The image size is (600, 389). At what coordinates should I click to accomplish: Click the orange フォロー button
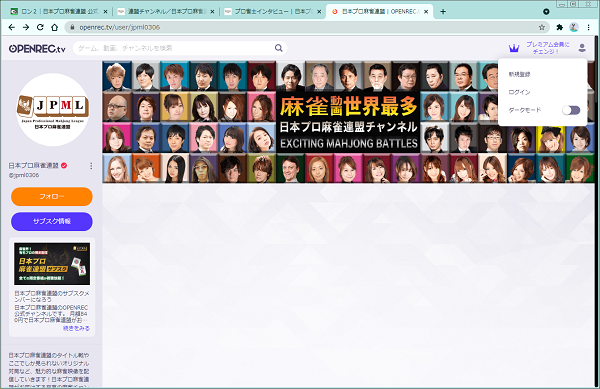point(52,197)
